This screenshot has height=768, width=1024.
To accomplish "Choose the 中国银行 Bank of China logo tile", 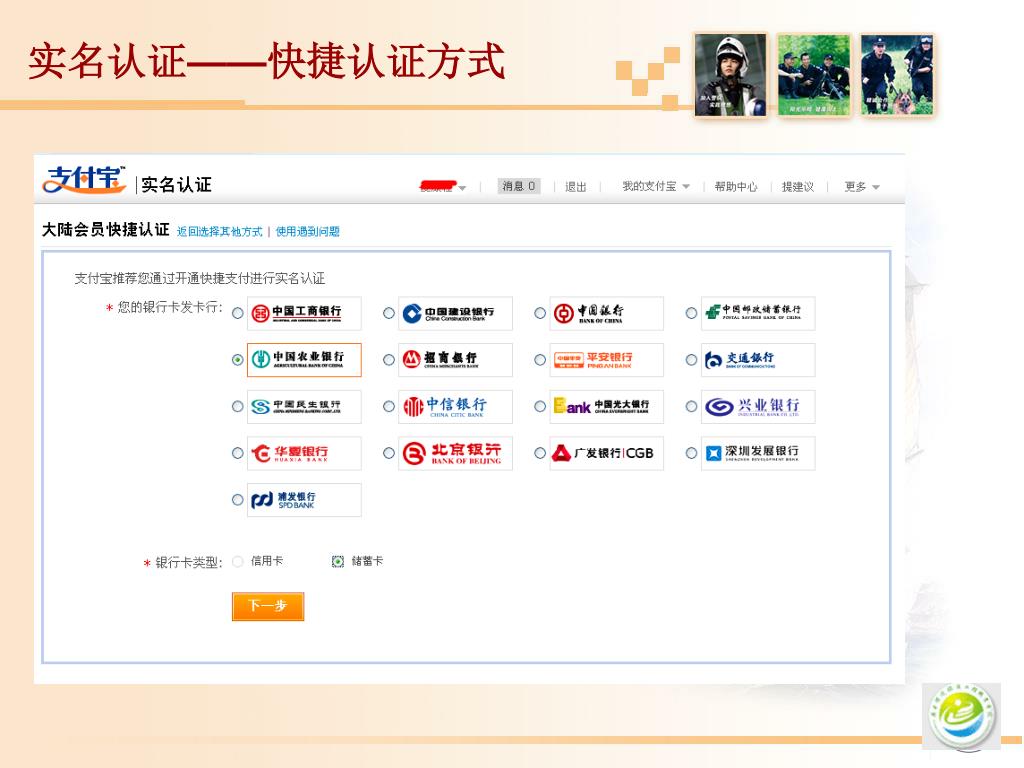I will click(607, 313).
